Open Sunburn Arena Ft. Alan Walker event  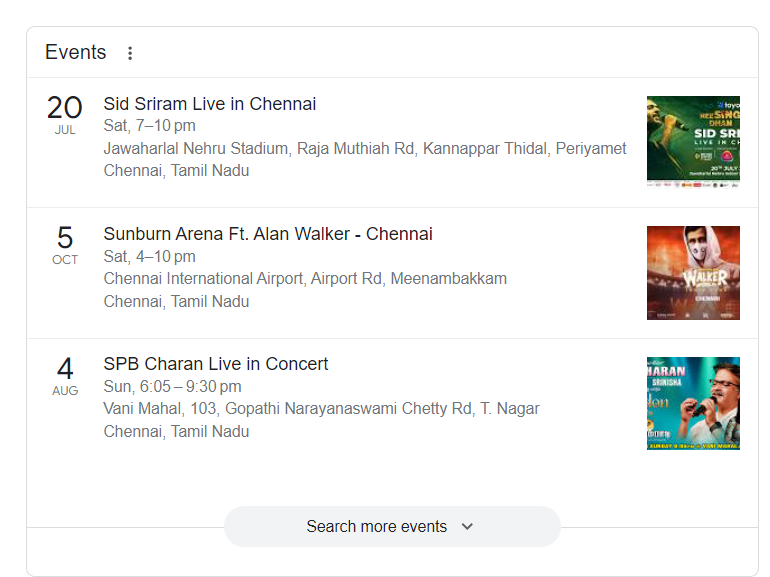coord(268,234)
